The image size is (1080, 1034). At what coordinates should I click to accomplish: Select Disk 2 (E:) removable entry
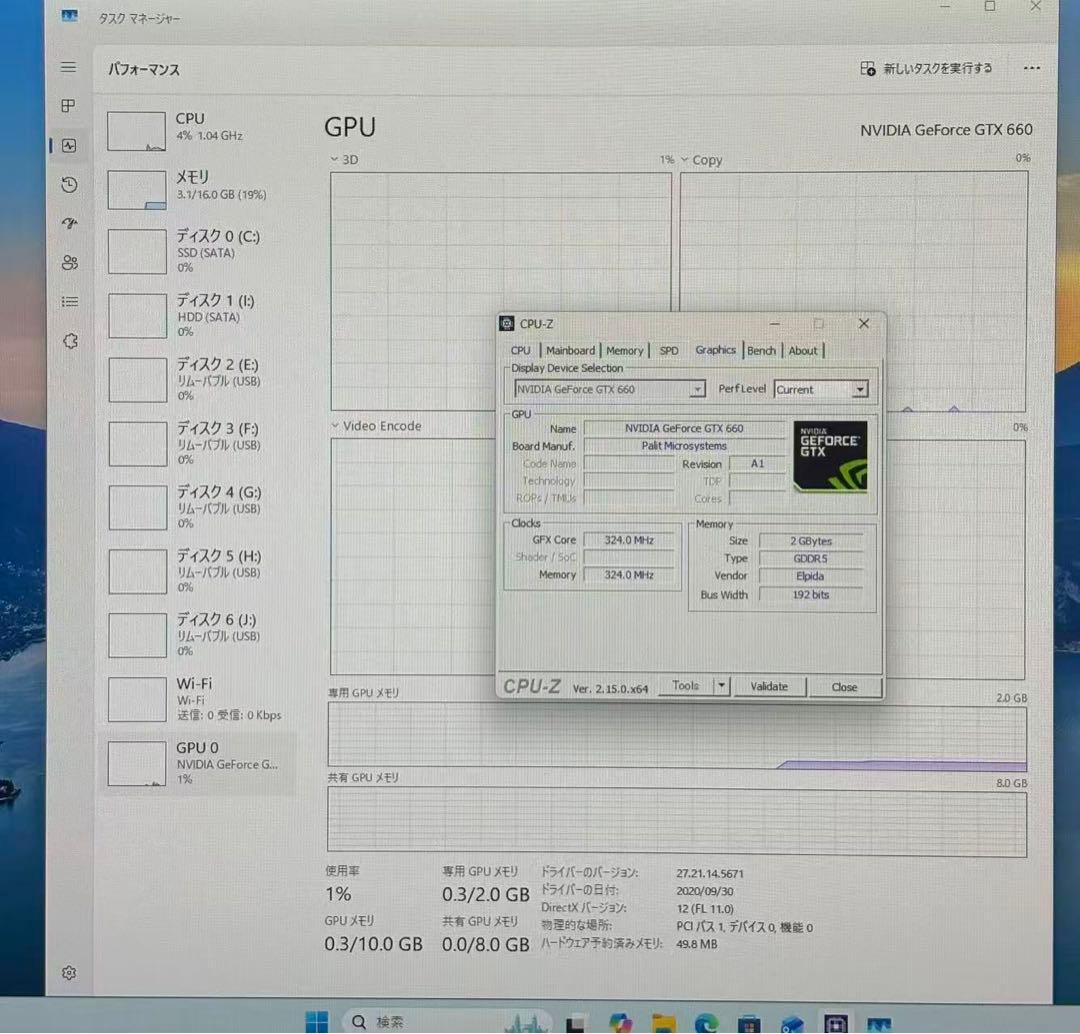pos(200,379)
